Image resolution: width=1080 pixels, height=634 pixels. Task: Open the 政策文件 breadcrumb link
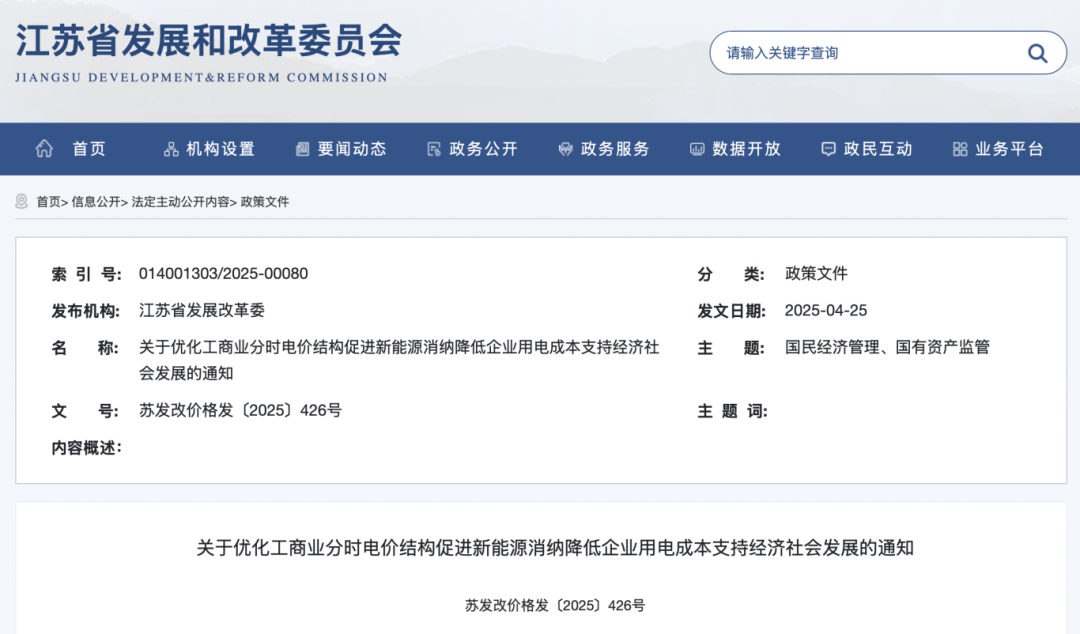tap(262, 201)
